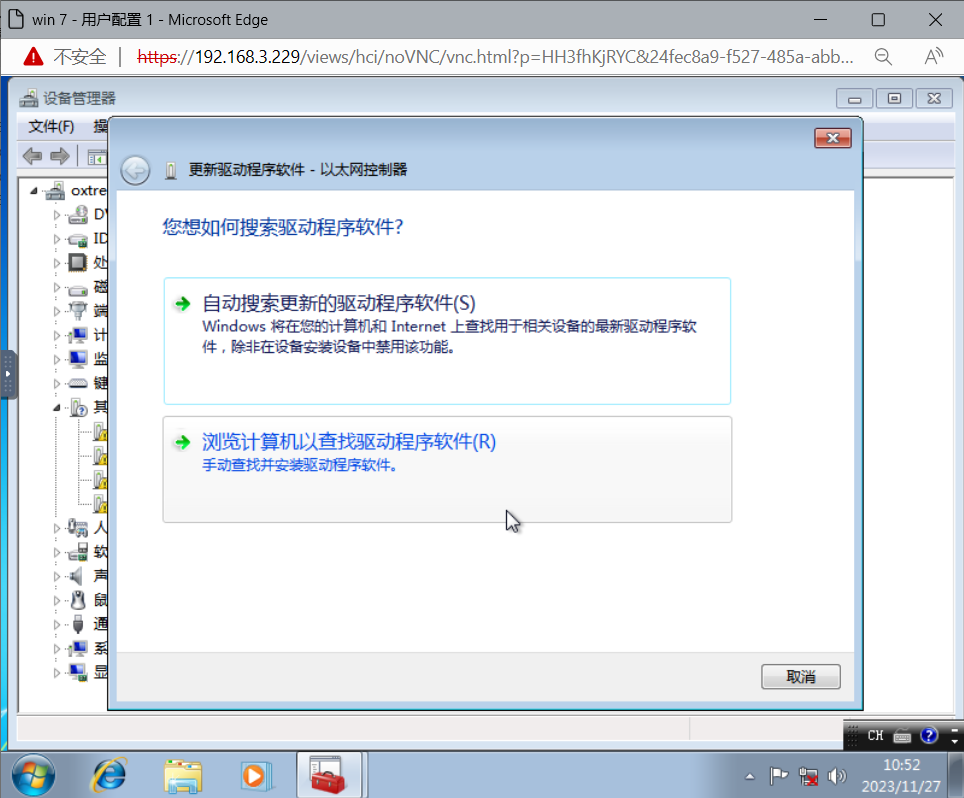Open the 文件(F) menu
This screenshot has height=798, width=964.
point(51,126)
